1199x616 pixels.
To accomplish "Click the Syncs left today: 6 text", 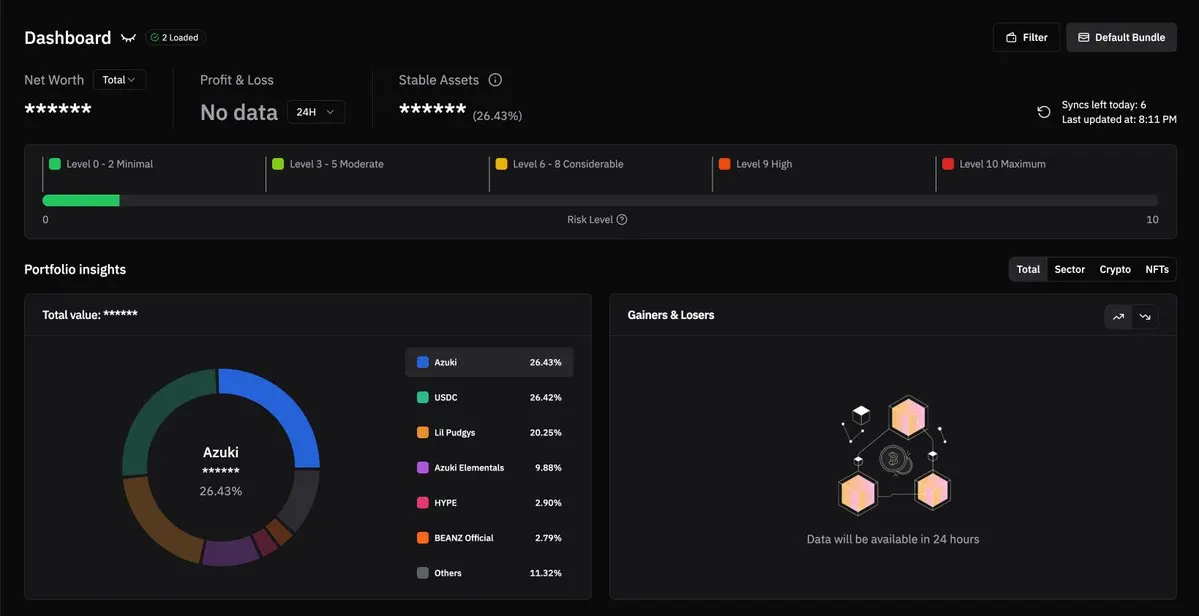I will coord(1103,105).
